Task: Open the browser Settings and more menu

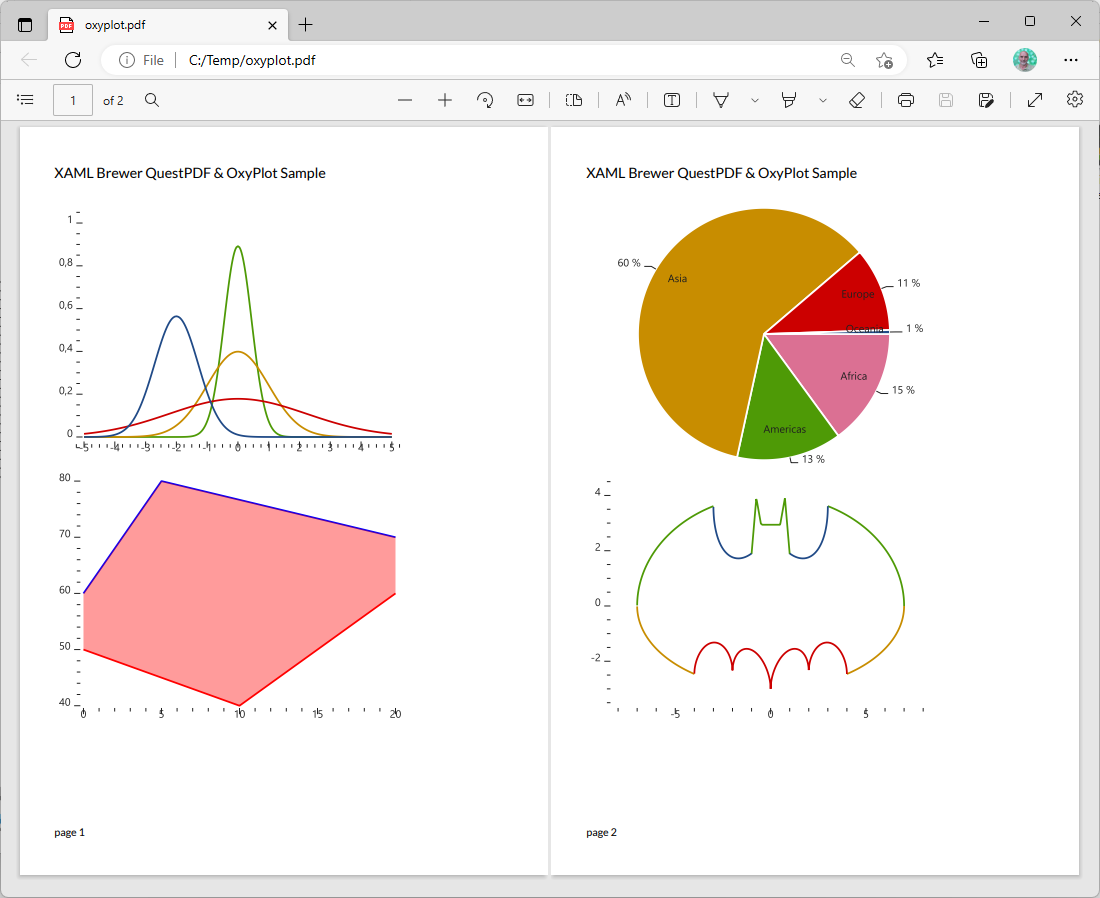Action: 1071,60
